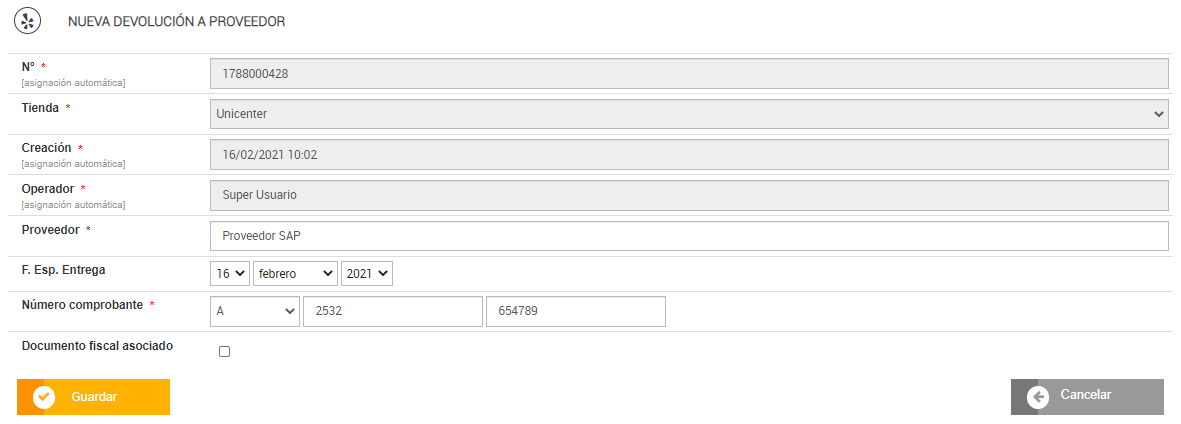Click the Nueva Devolución a Proveedor heading
The image size is (1181, 424).
(x=176, y=21)
